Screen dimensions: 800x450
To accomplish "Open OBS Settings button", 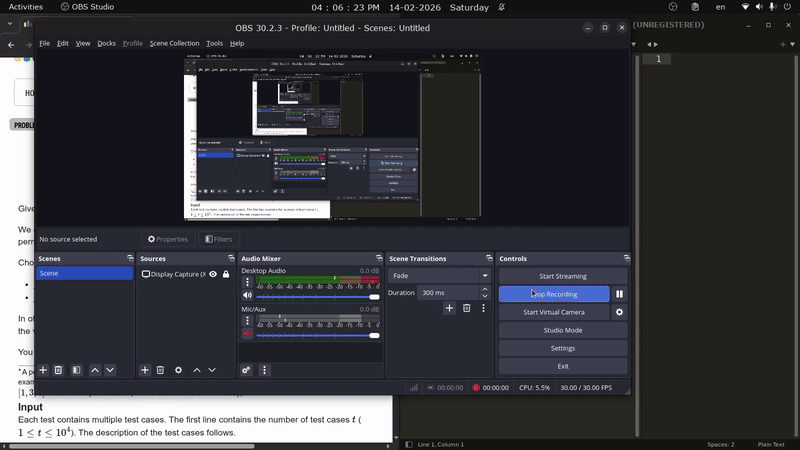I will (563, 348).
